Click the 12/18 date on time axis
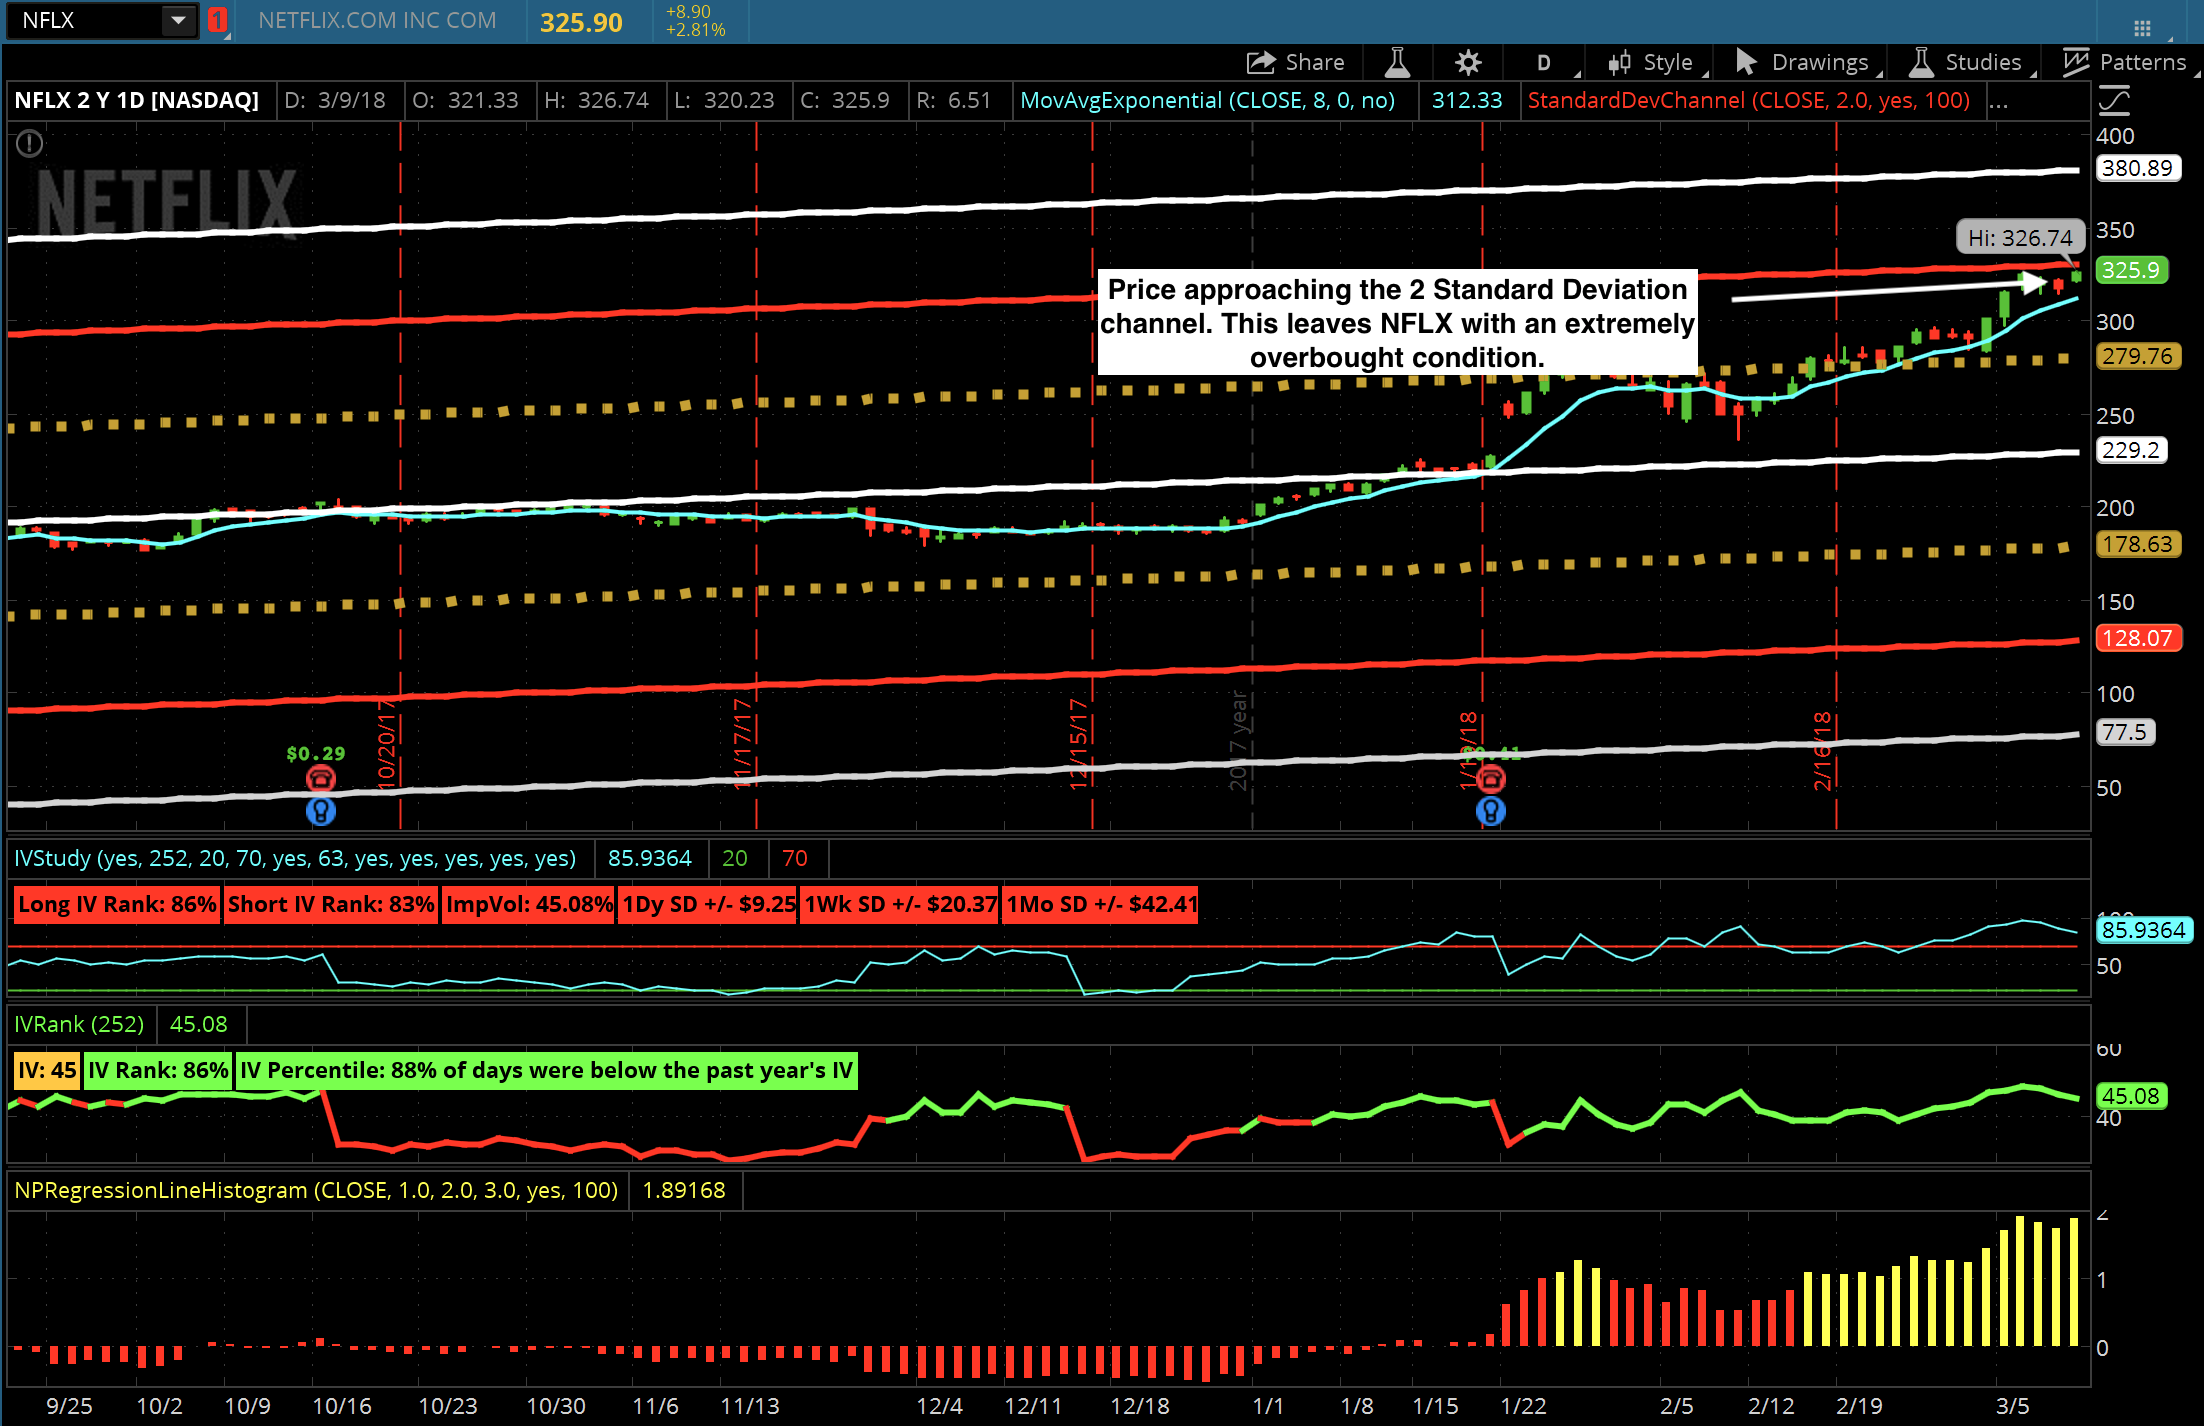This screenshot has width=2204, height=1426. [1140, 1406]
